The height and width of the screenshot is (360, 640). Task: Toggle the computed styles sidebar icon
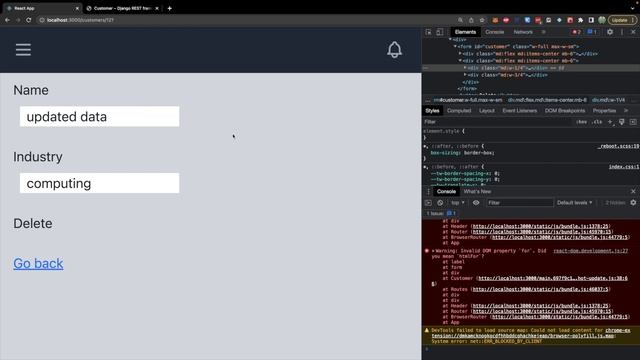click(x=633, y=122)
